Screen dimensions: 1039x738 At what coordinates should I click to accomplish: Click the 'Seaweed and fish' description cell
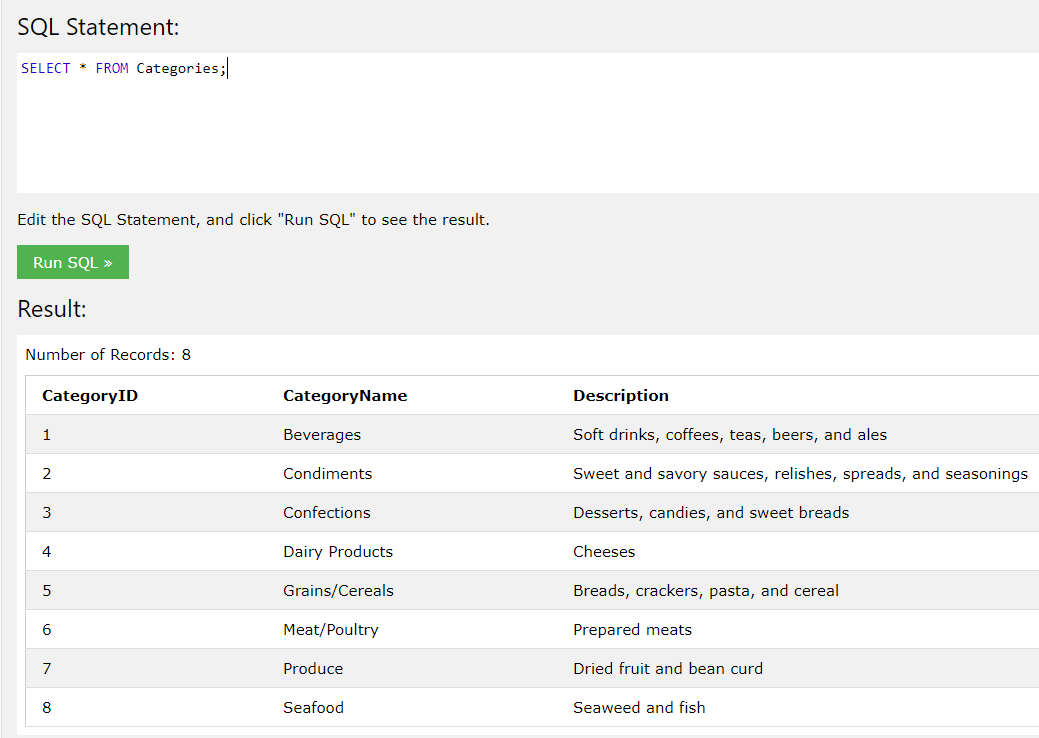[639, 708]
